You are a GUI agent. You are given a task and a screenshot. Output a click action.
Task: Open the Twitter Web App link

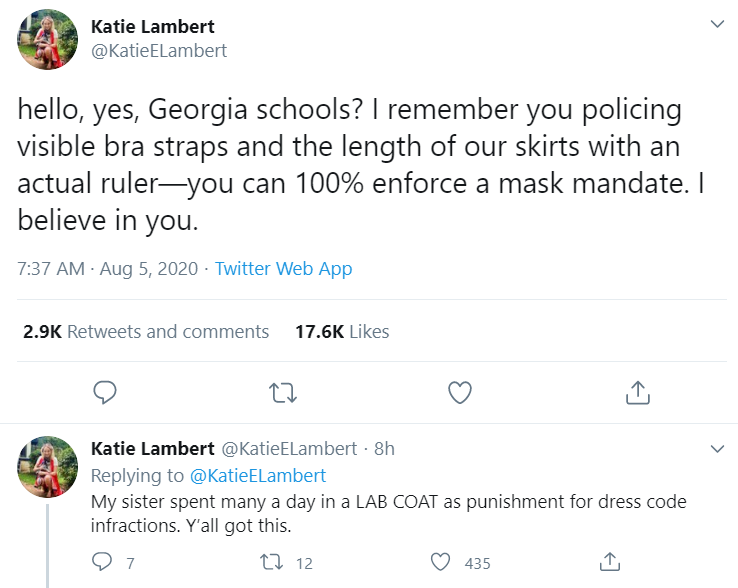click(x=283, y=269)
